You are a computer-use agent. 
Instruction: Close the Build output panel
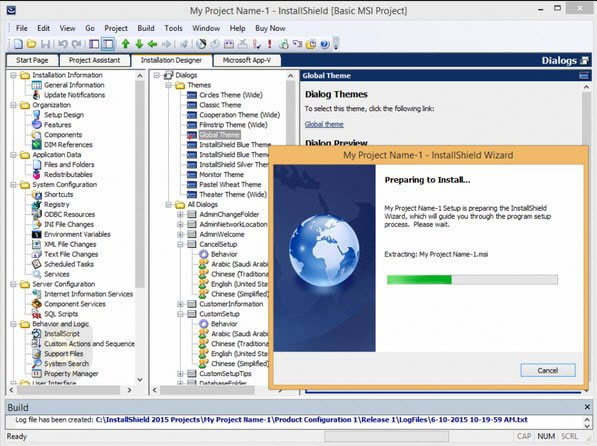click(x=587, y=407)
